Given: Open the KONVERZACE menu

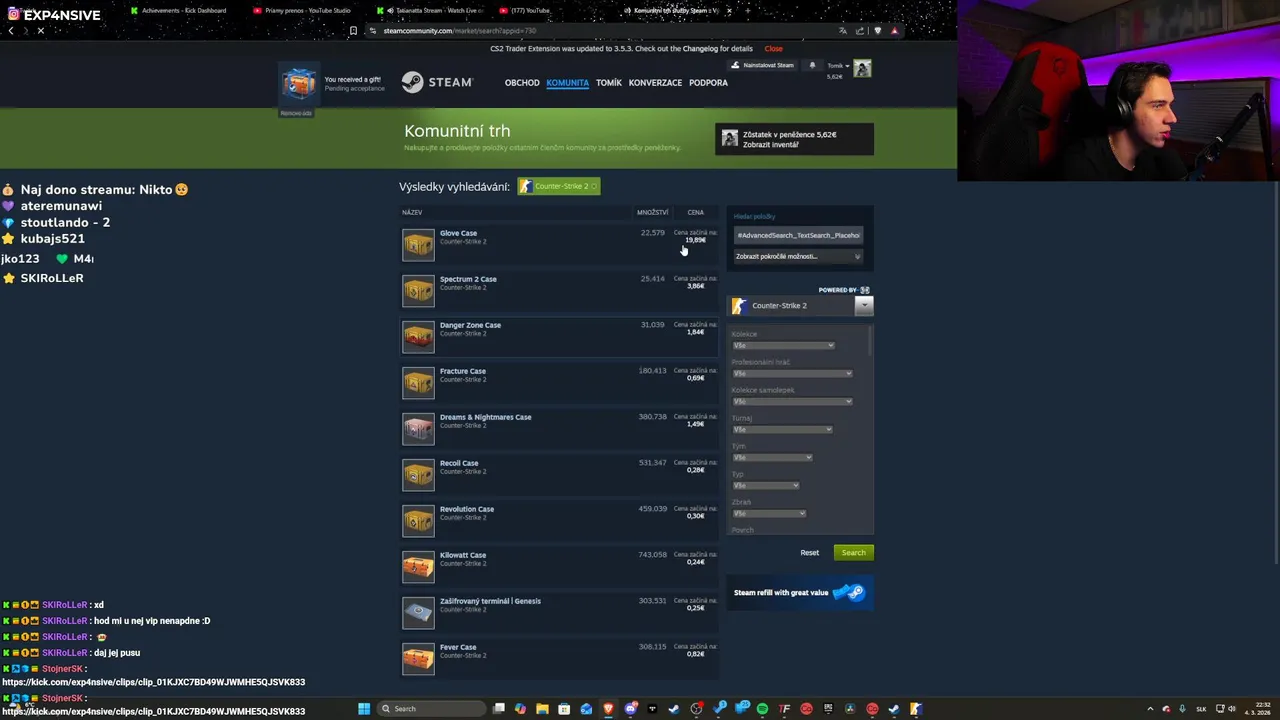Looking at the screenshot, I should tap(655, 83).
